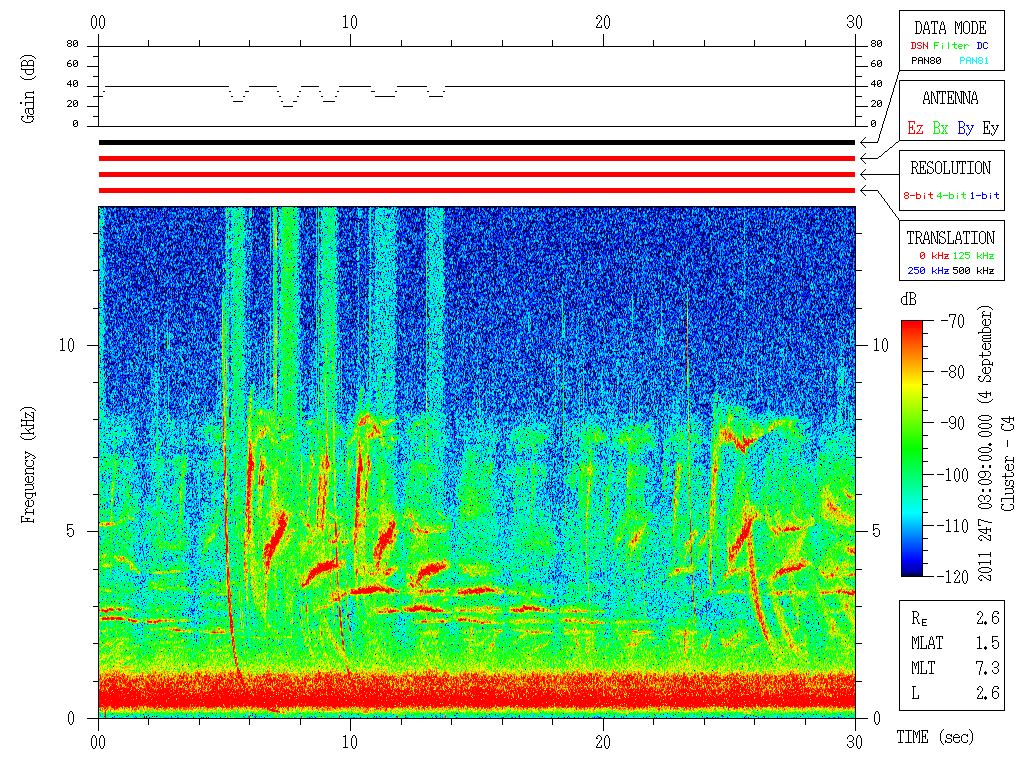The width and height of the screenshot is (1024, 768).
Task: Click the Gain (dB) axis title
Action: point(27,89)
